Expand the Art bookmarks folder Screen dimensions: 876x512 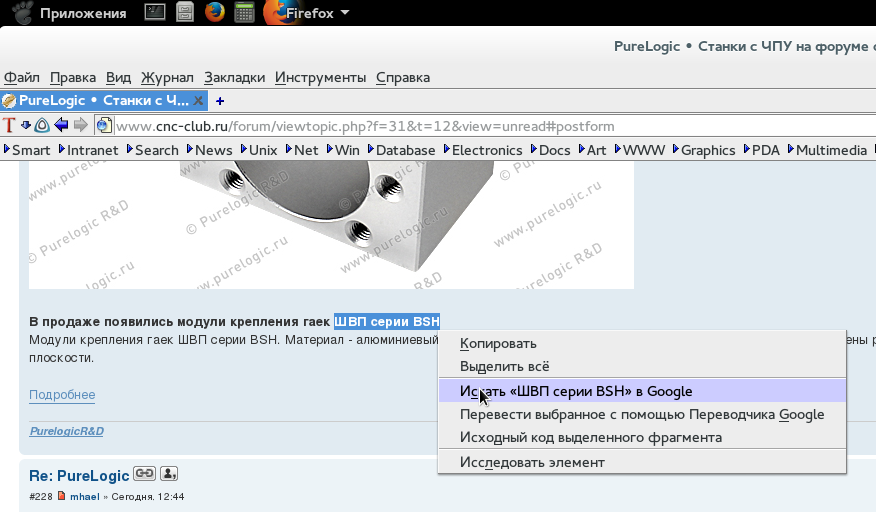click(592, 150)
